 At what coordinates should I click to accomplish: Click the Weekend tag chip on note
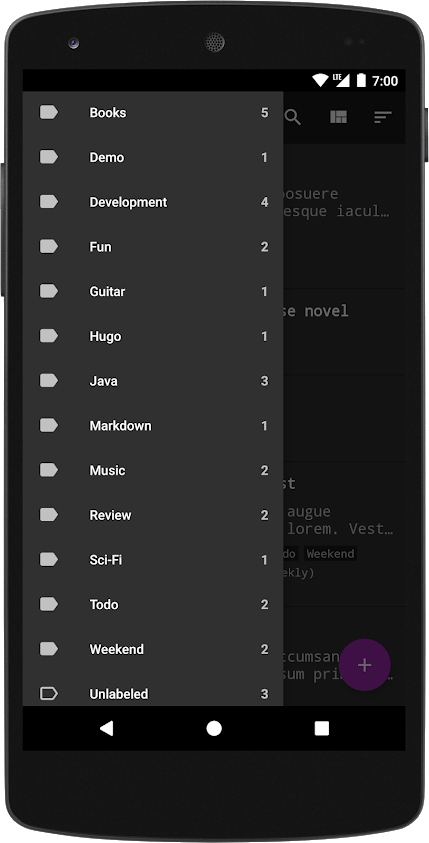pyautogui.click(x=330, y=554)
